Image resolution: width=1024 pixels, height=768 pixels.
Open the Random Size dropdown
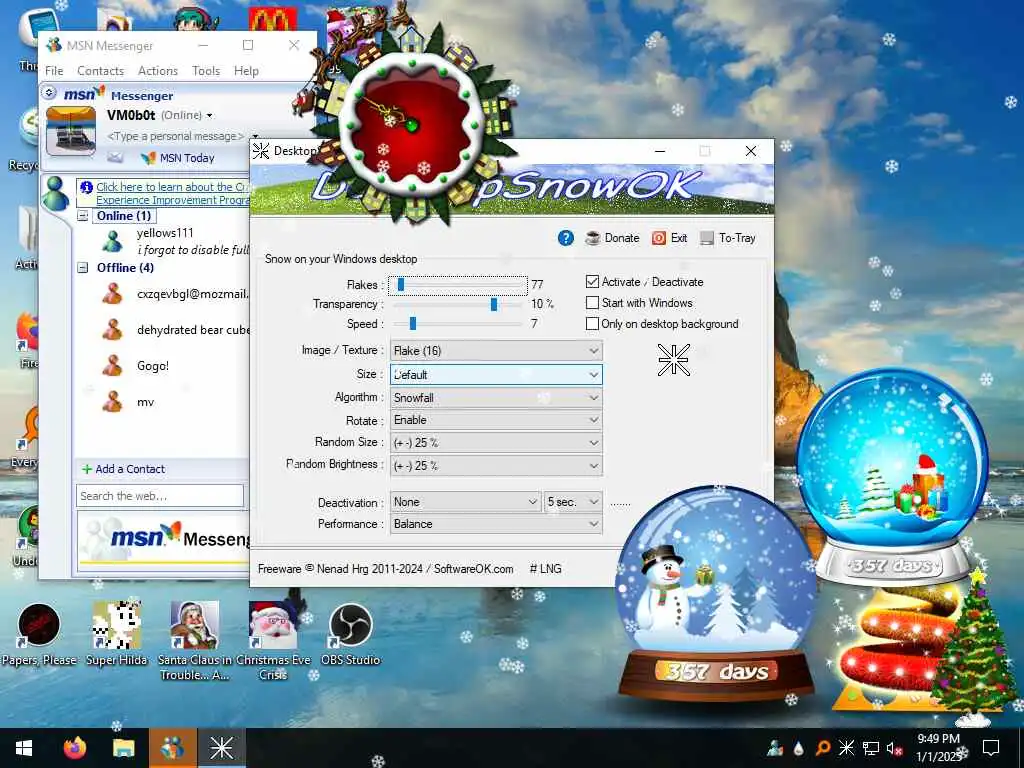(496, 442)
